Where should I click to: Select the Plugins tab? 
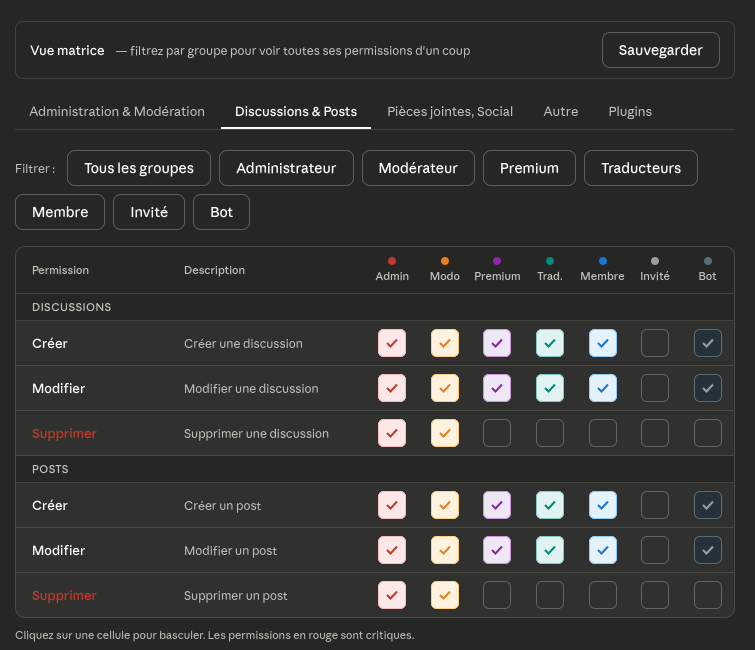pyautogui.click(x=630, y=111)
